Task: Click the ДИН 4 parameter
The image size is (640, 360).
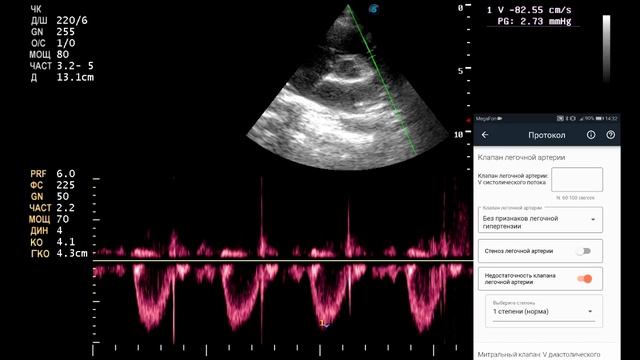Action: [x=46, y=231]
